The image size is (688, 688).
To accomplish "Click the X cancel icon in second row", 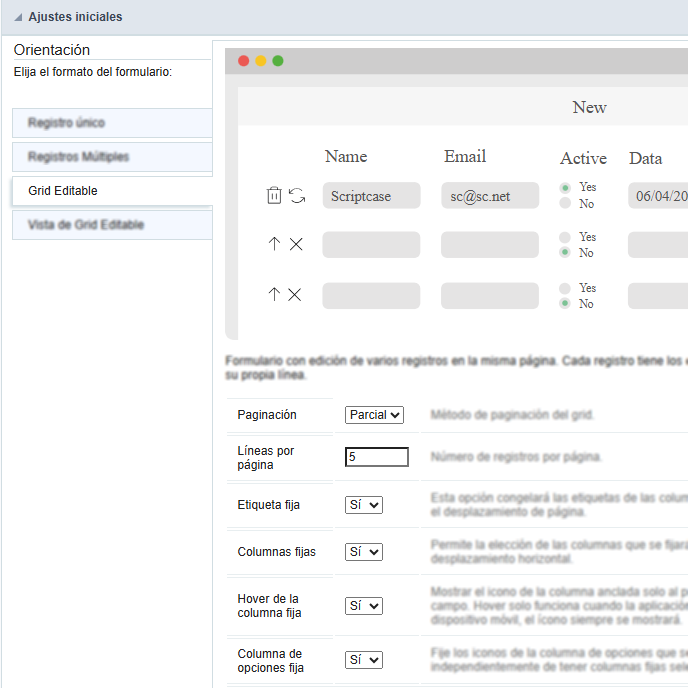I will (296, 244).
